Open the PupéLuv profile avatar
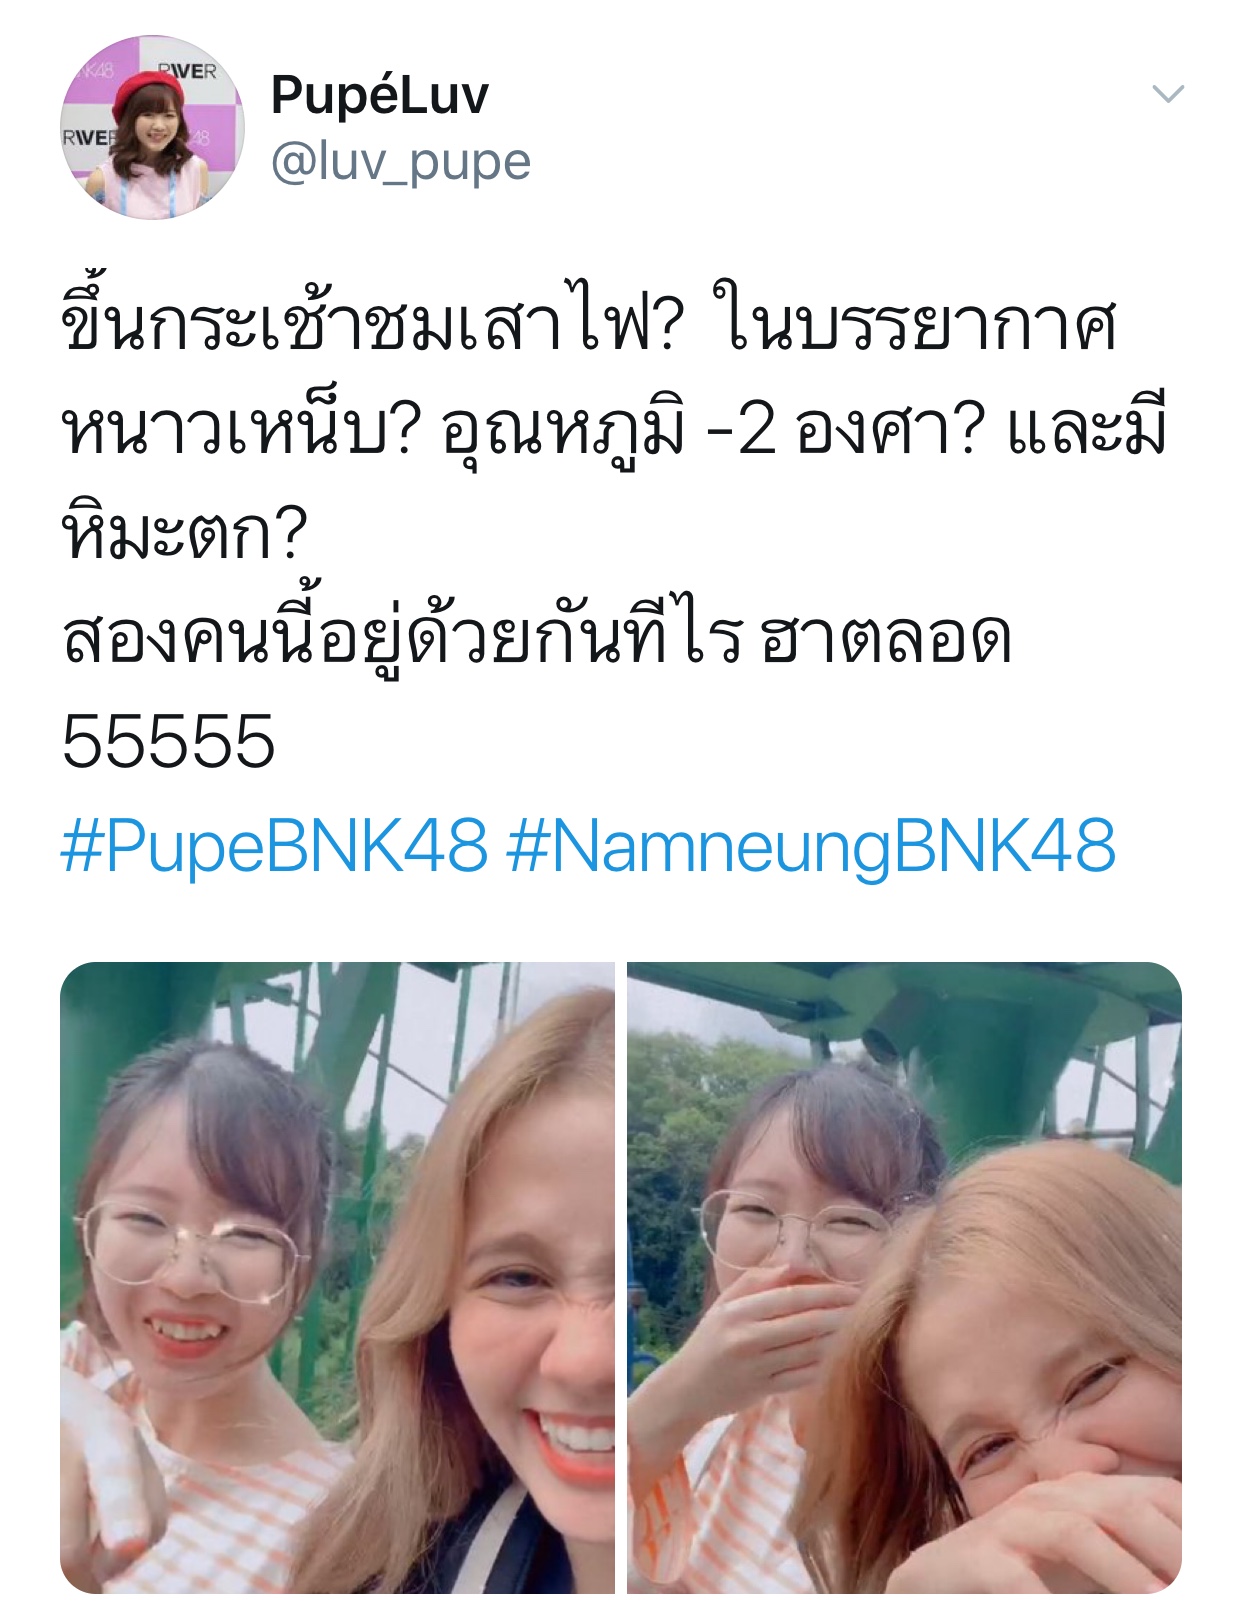Image resolution: width=1238 pixels, height=1606 pixels. click(x=152, y=128)
